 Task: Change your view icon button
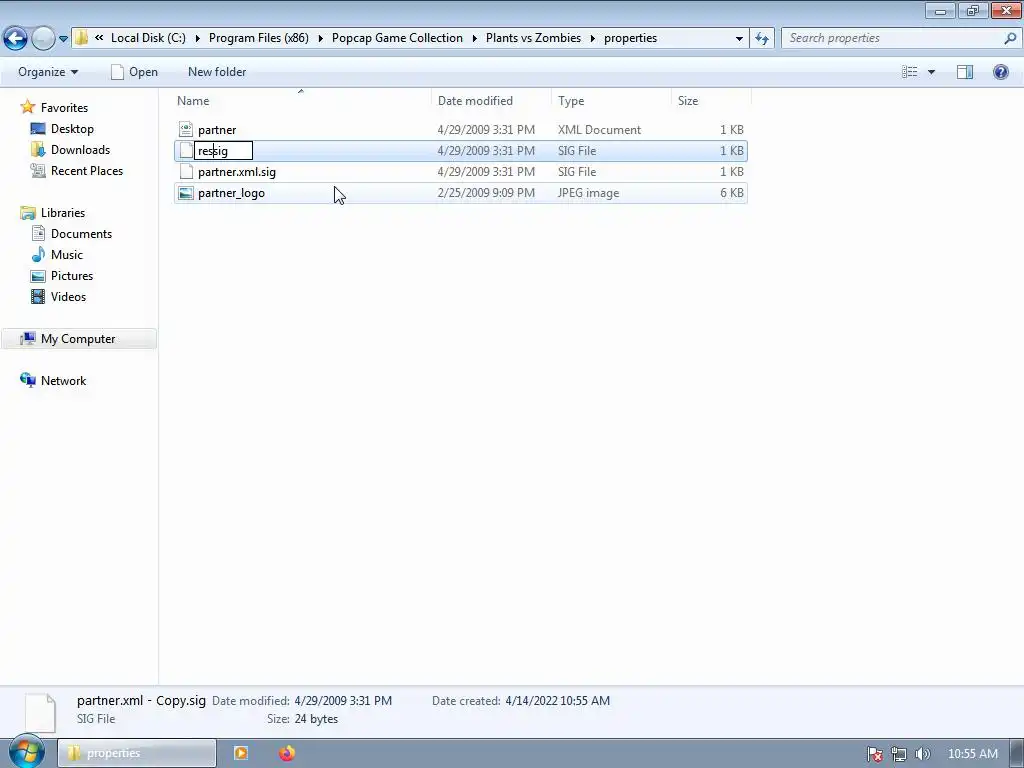pos(910,72)
